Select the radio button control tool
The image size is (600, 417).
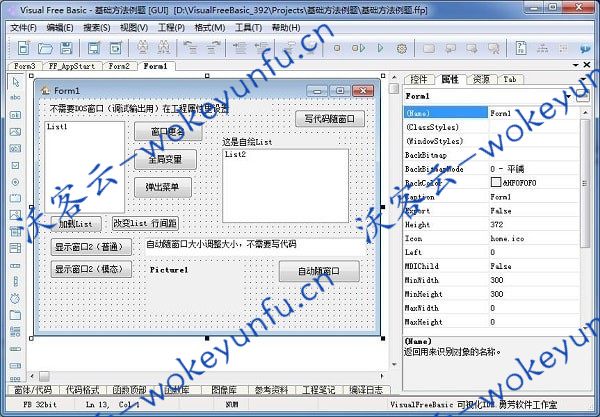click(x=15, y=182)
